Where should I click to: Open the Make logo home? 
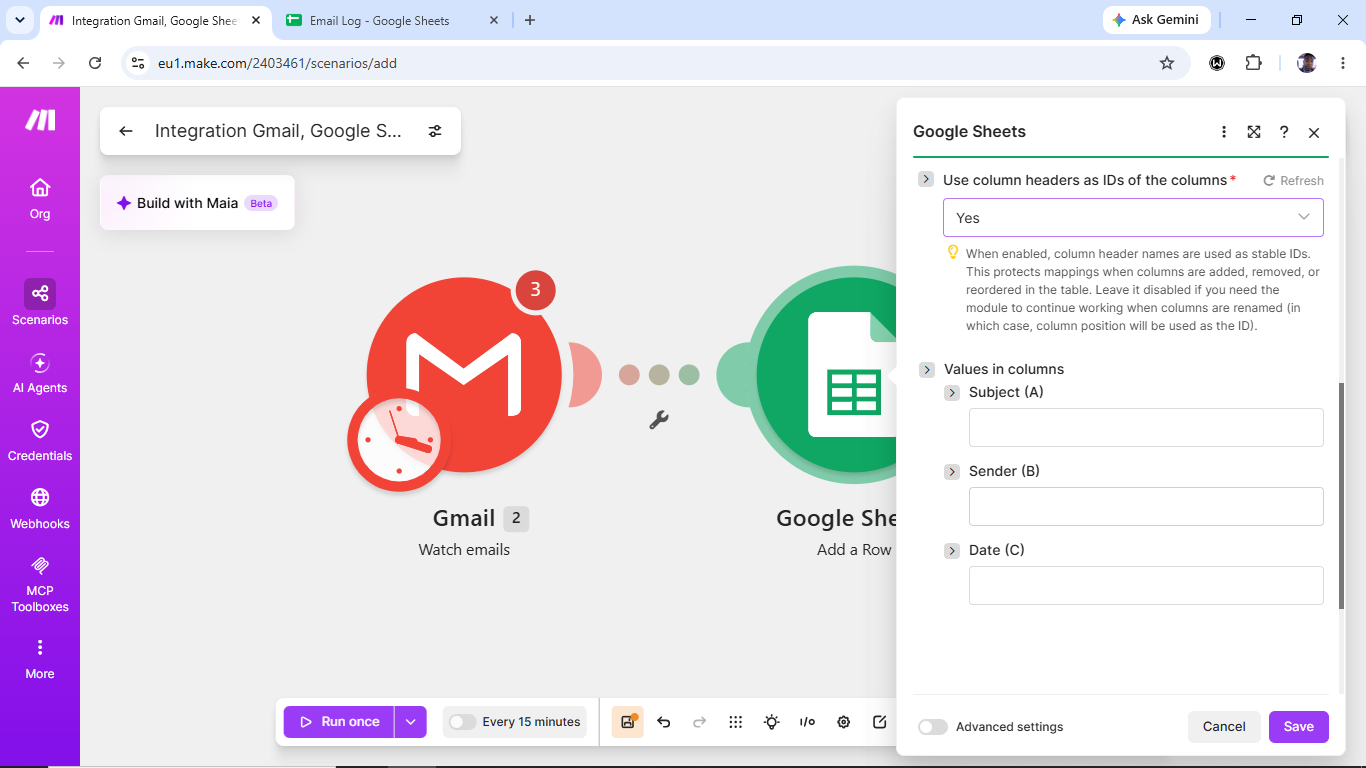40,120
